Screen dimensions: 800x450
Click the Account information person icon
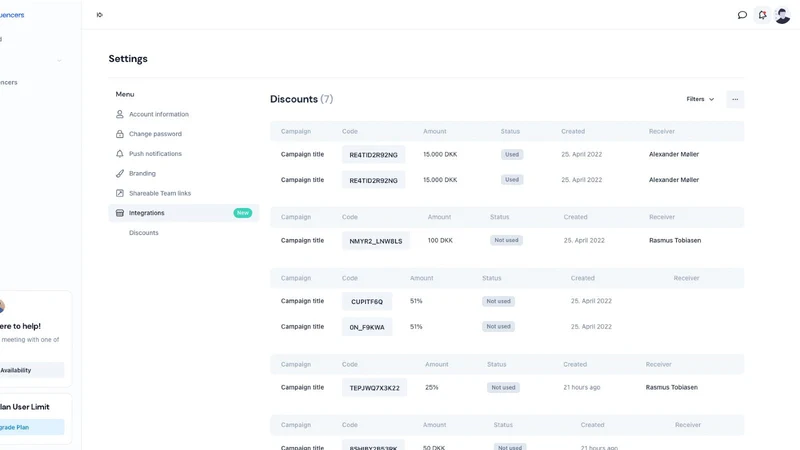point(119,114)
